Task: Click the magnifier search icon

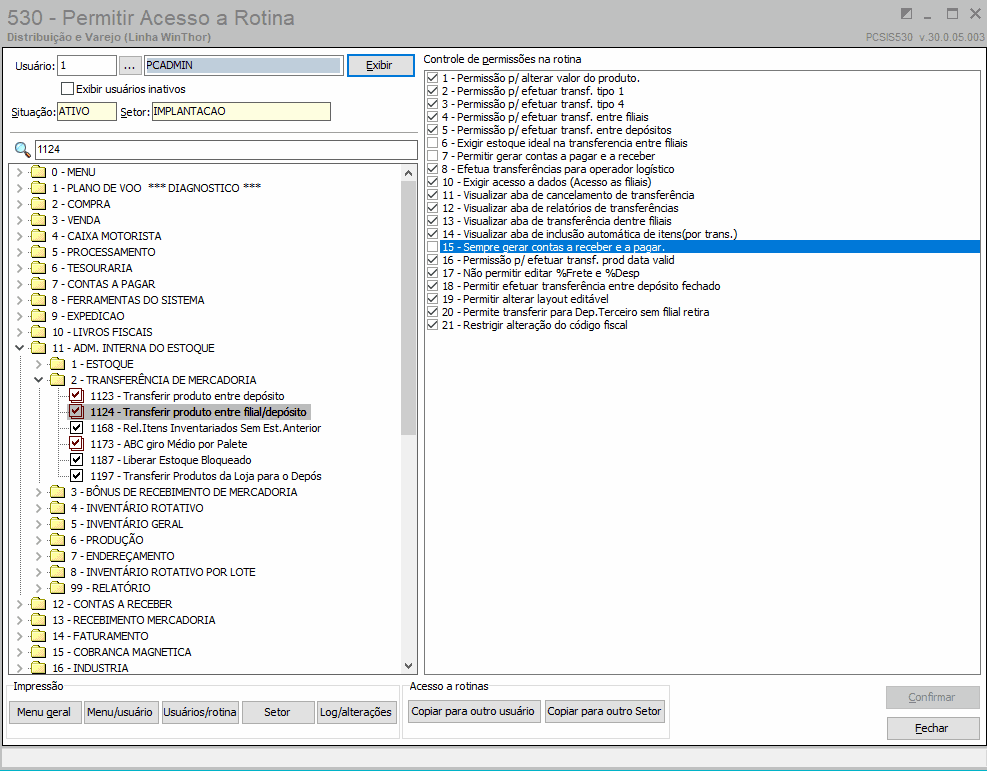Action: pyautogui.click(x=23, y=149)
